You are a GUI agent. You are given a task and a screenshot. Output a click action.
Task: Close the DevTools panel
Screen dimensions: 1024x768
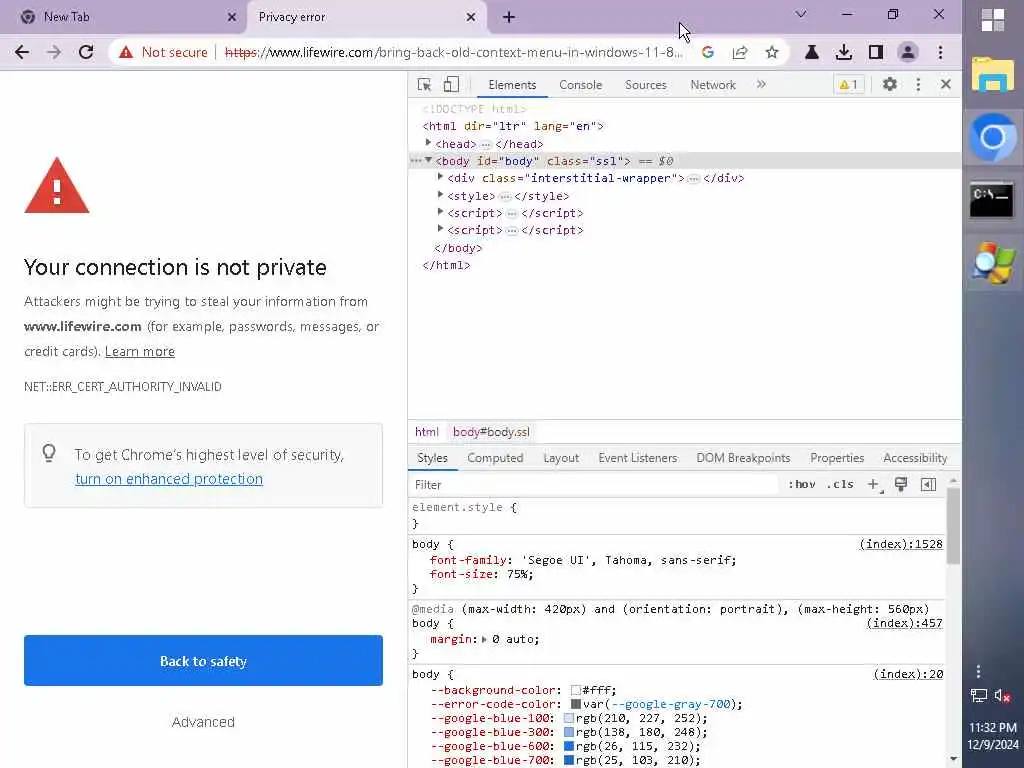coord(946,84)
